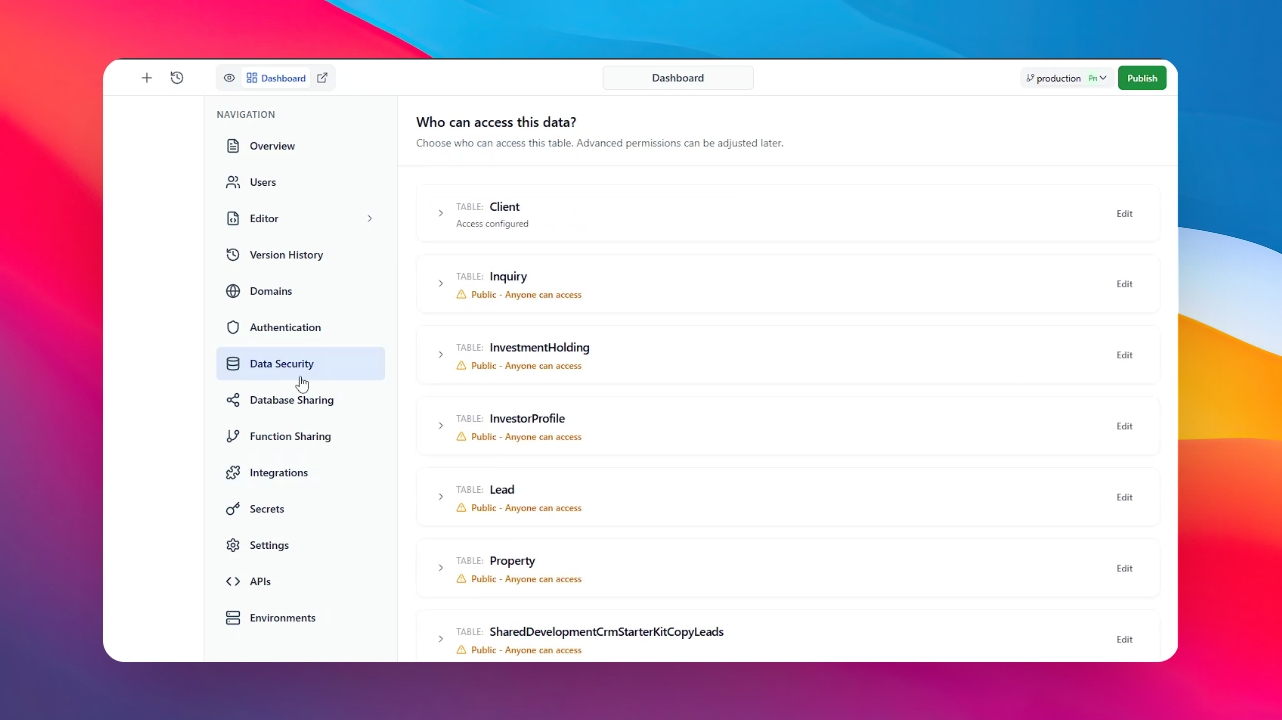This screenshot has height=720, width=1282.
Task: Click the Integrations puzzle icon
Action: (233, 473)
